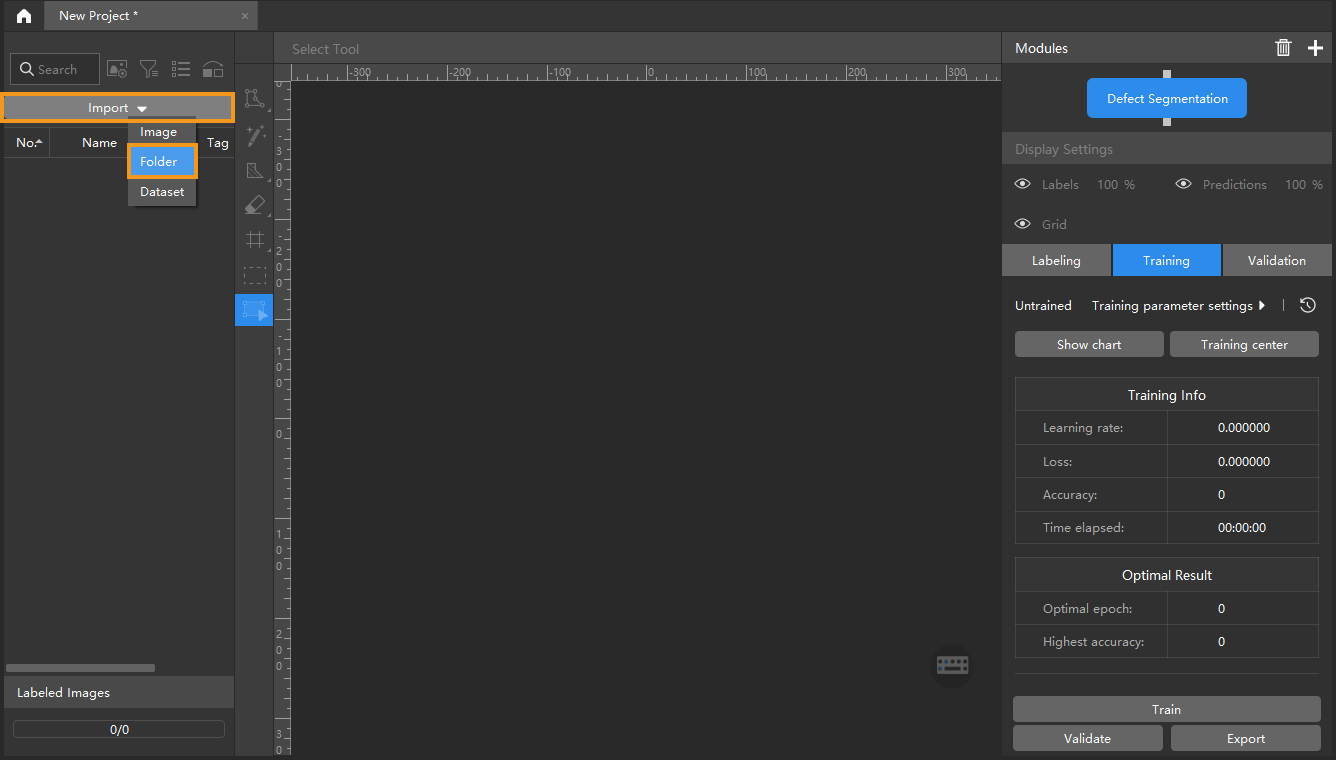
Task: Focus the image Search field
Action: coord(55,69)
